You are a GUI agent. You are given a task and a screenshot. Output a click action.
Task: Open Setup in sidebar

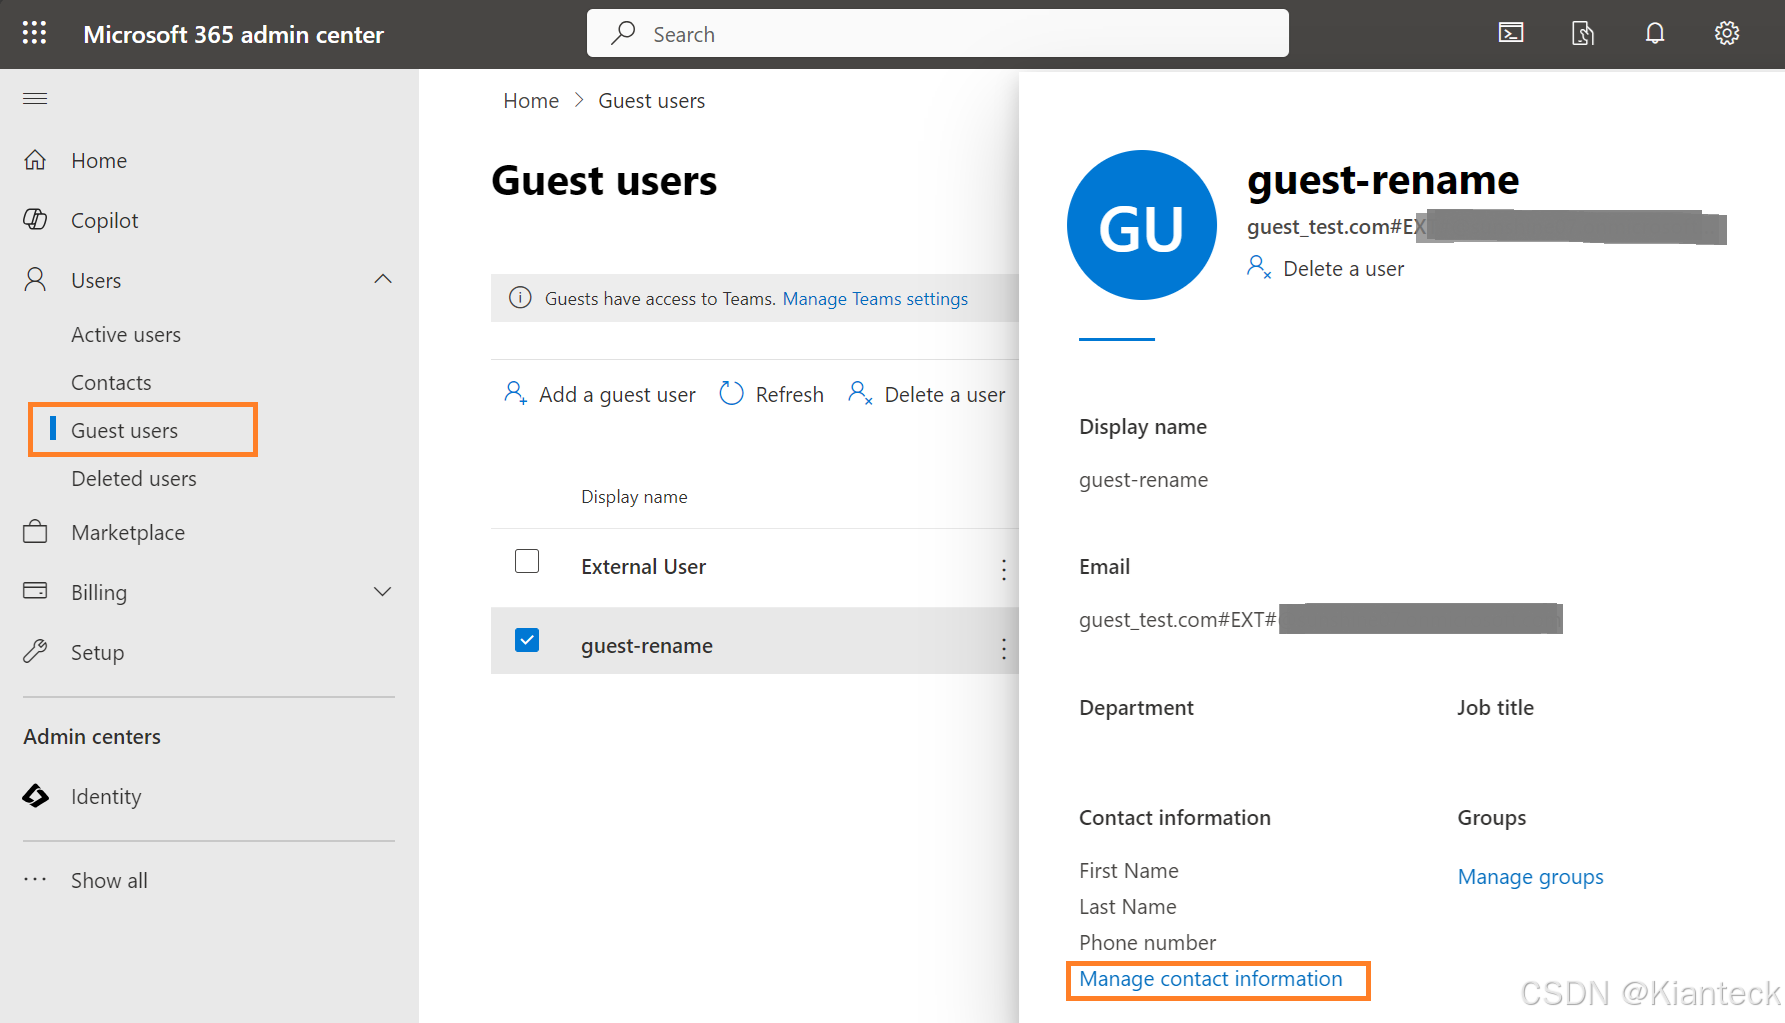97,653
